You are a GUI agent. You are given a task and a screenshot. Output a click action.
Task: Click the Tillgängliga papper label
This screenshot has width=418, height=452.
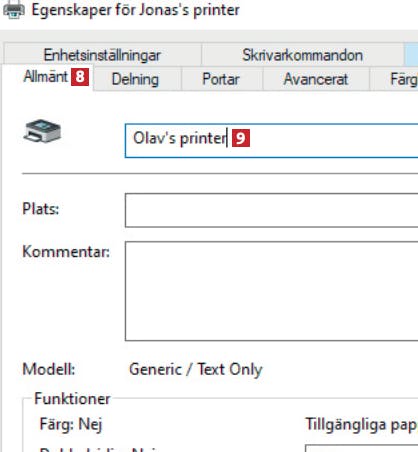click(x=361, y=424)
